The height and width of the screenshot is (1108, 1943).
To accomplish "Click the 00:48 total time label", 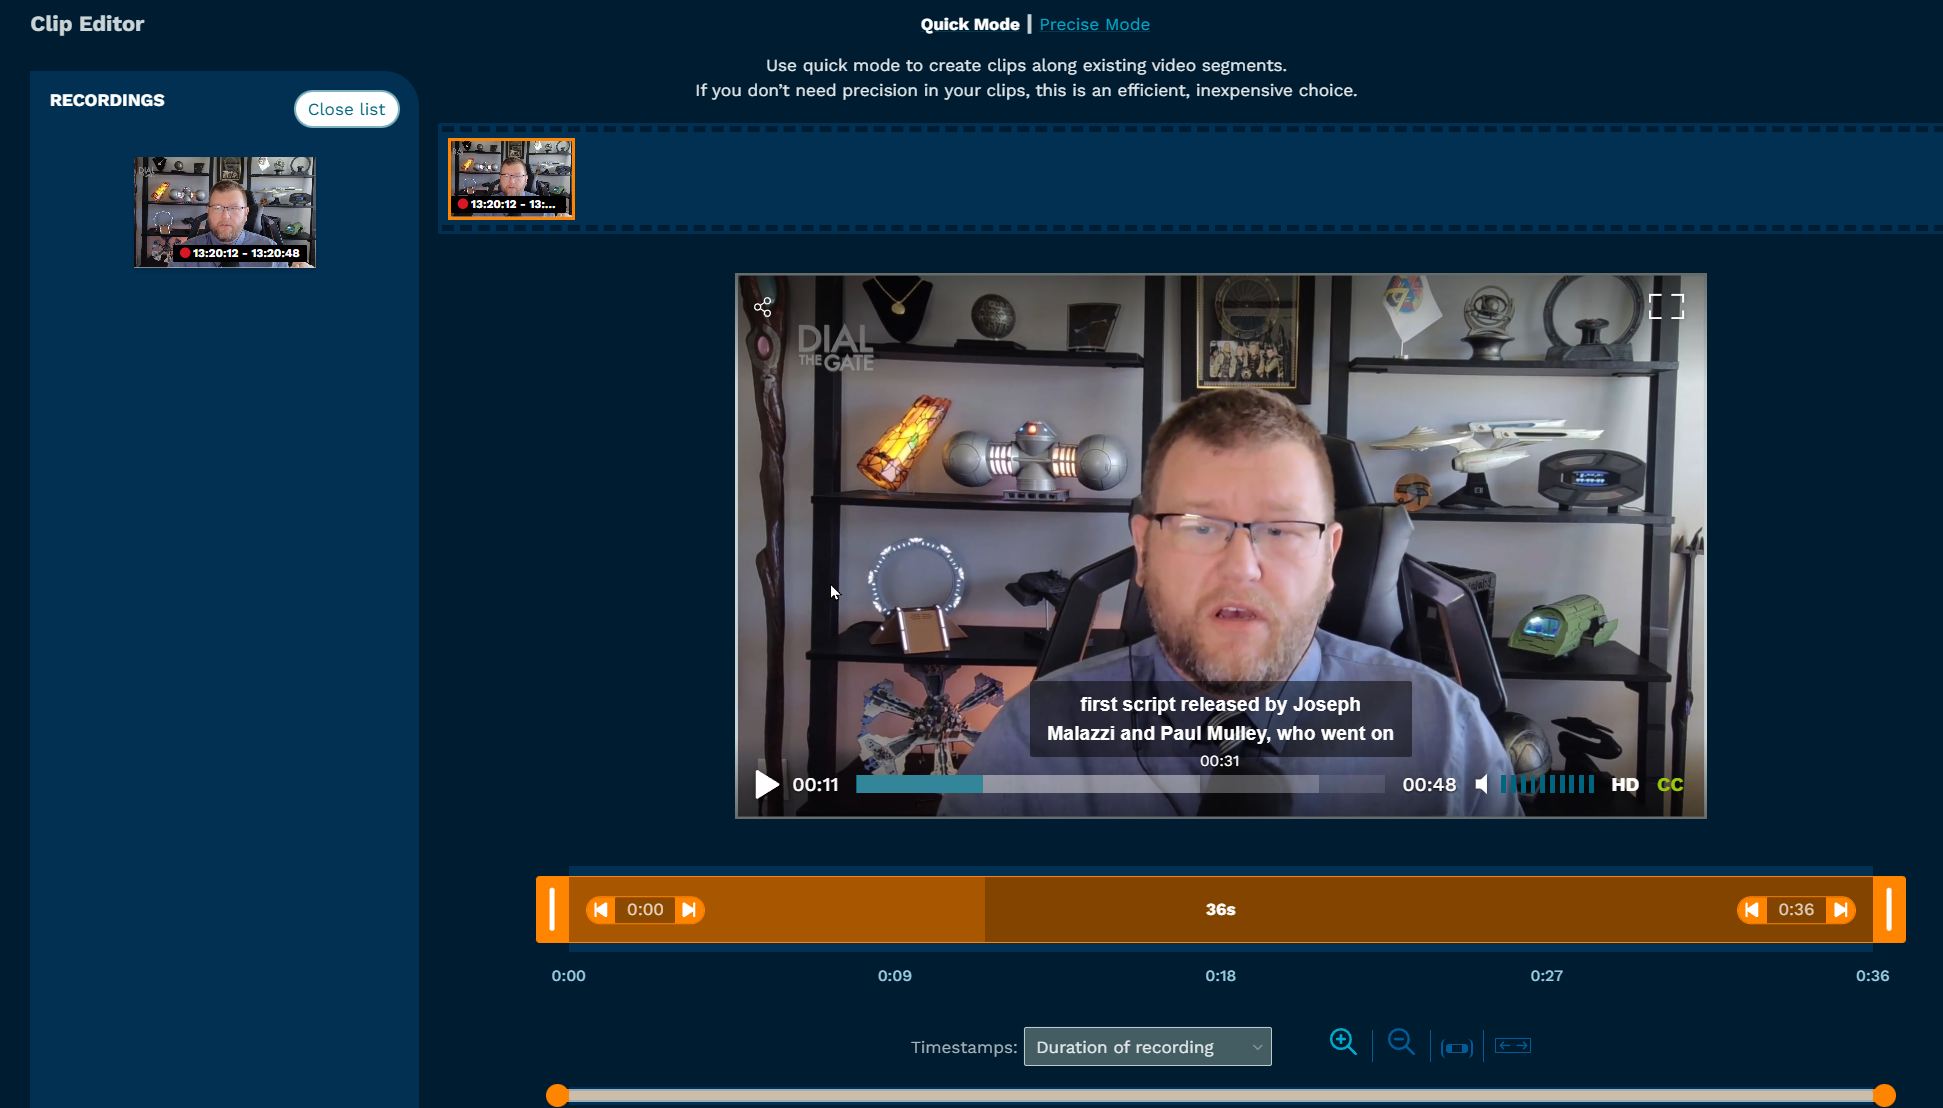I will 1429,785.
